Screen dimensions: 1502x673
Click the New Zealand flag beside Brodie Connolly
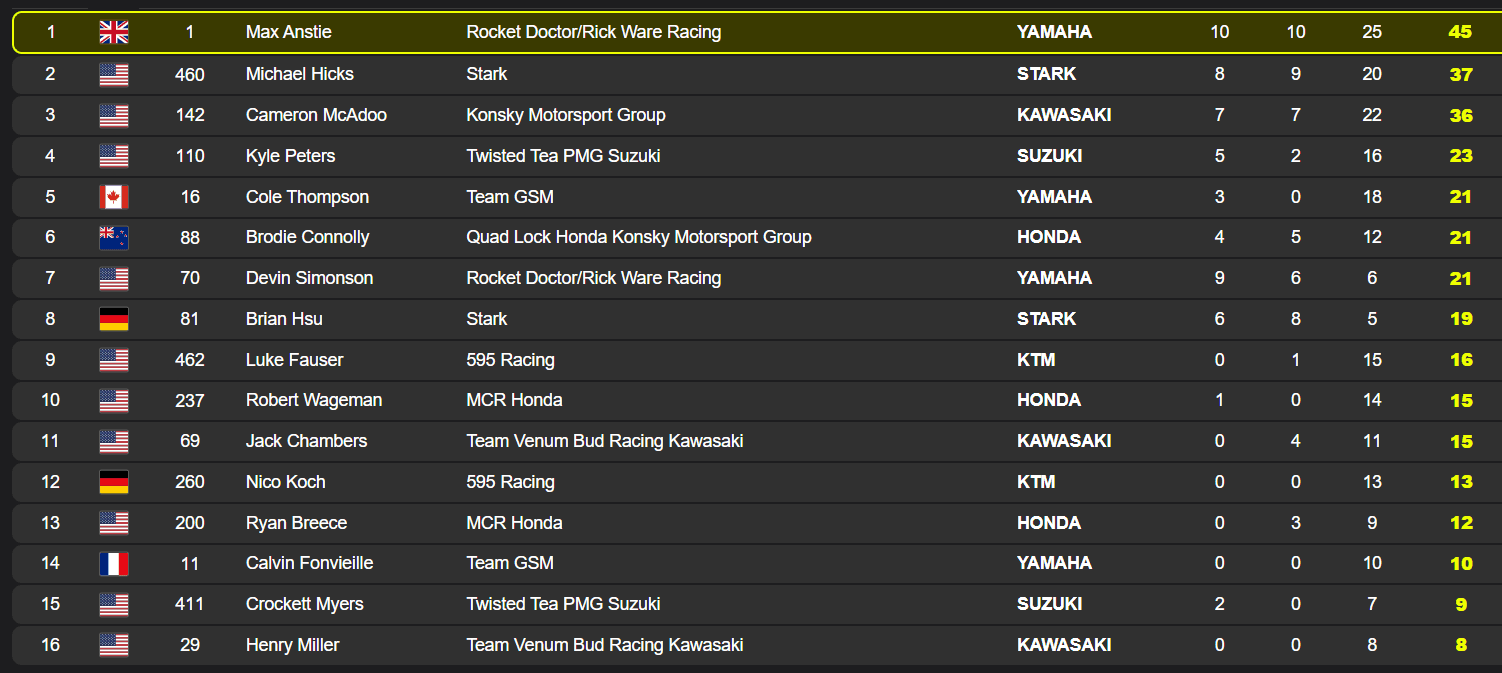pyautogui.click(x=114, y=237)
